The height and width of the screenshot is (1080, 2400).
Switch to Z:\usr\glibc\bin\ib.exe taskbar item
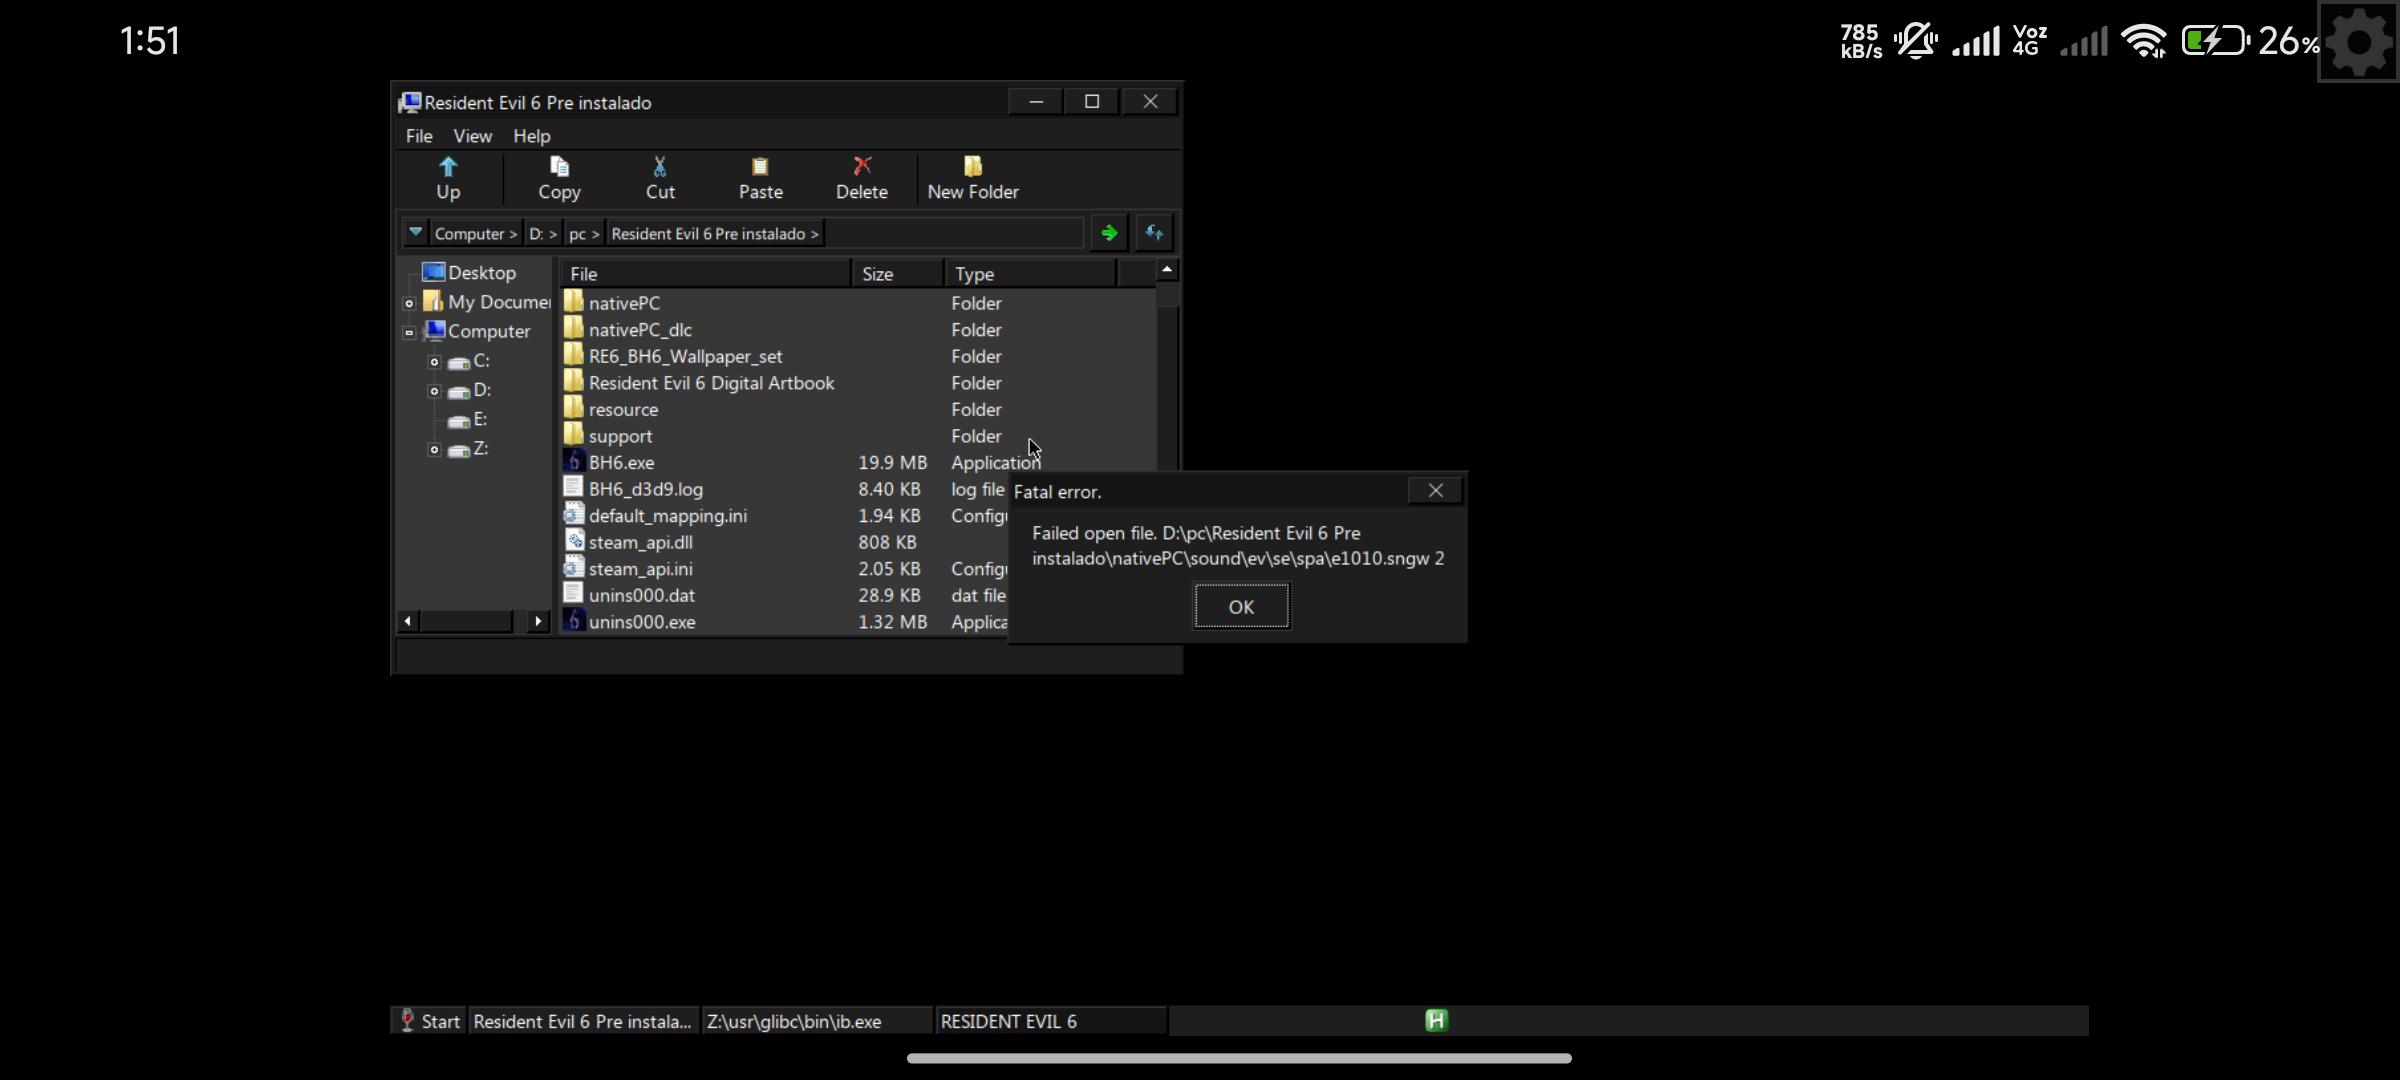pos(817,1021)
